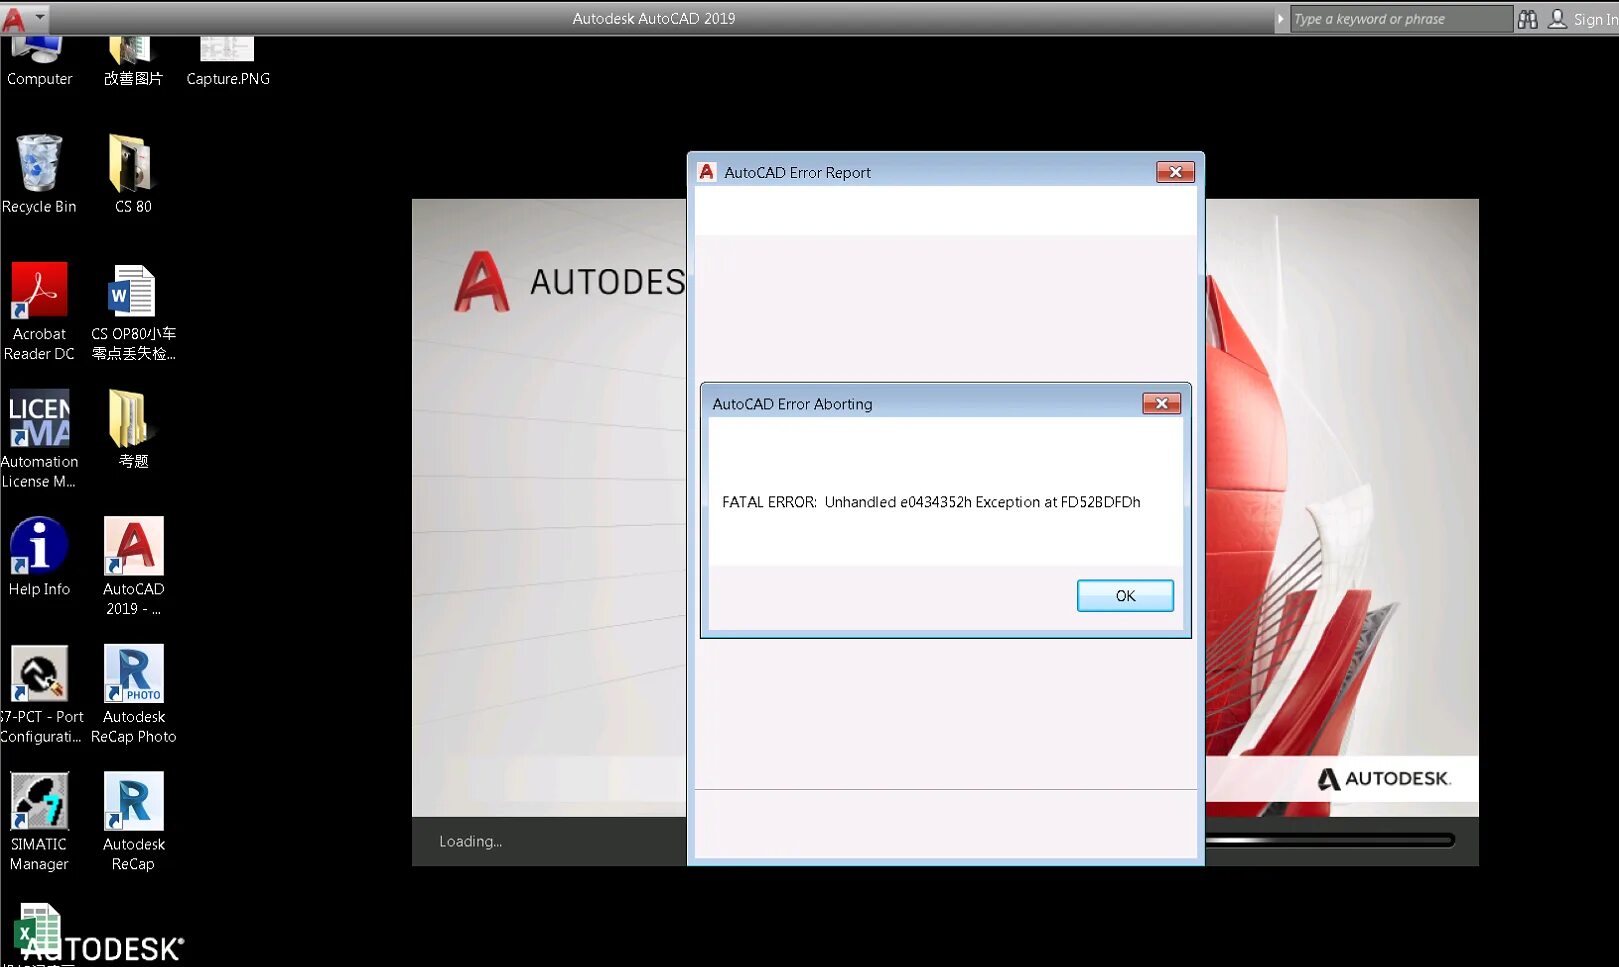Expand the search box arrow
Viewport: 1619px width, 967px height.
1281,19
